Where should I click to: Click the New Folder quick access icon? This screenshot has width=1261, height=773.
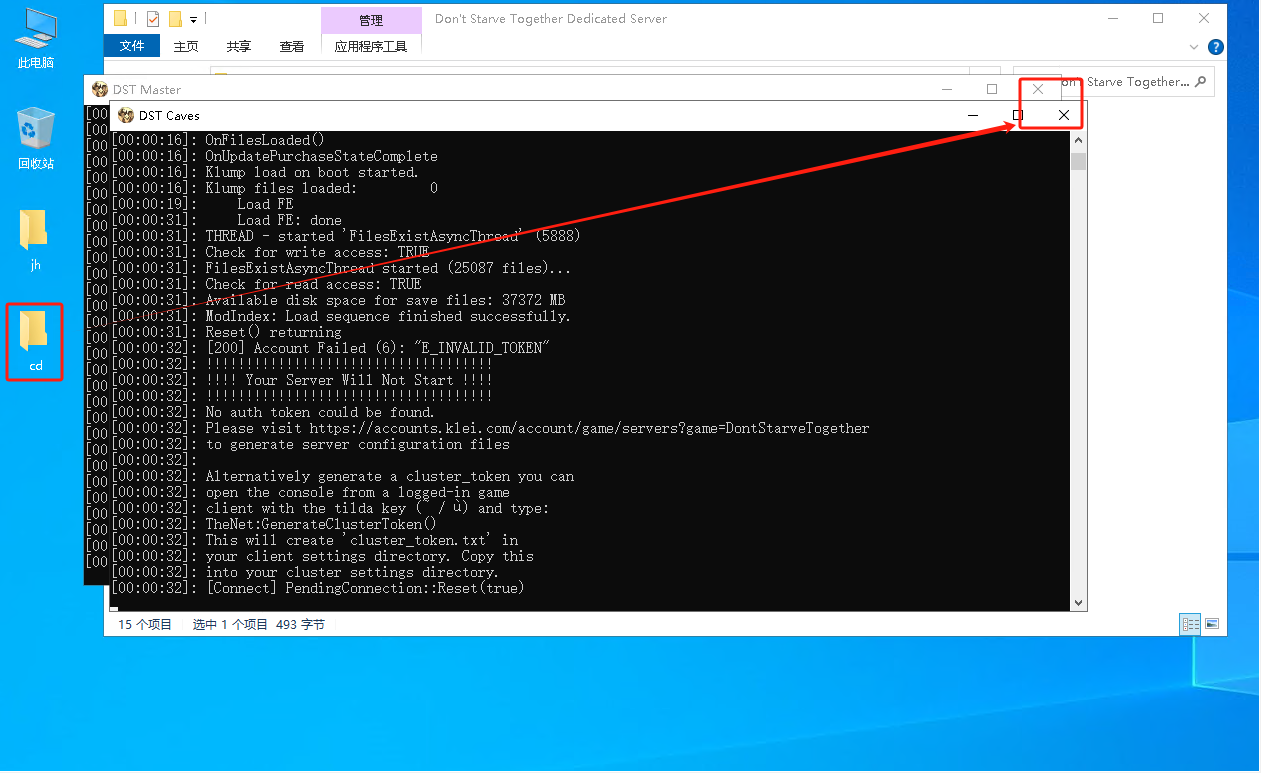point(175,18)
